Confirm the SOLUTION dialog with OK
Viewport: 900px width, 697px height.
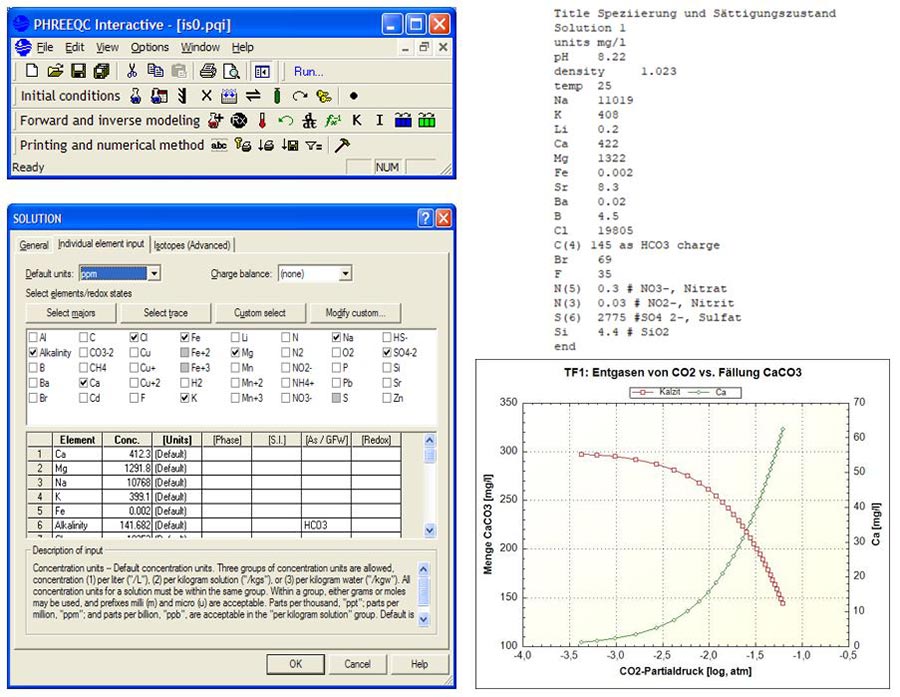(296, 664)
